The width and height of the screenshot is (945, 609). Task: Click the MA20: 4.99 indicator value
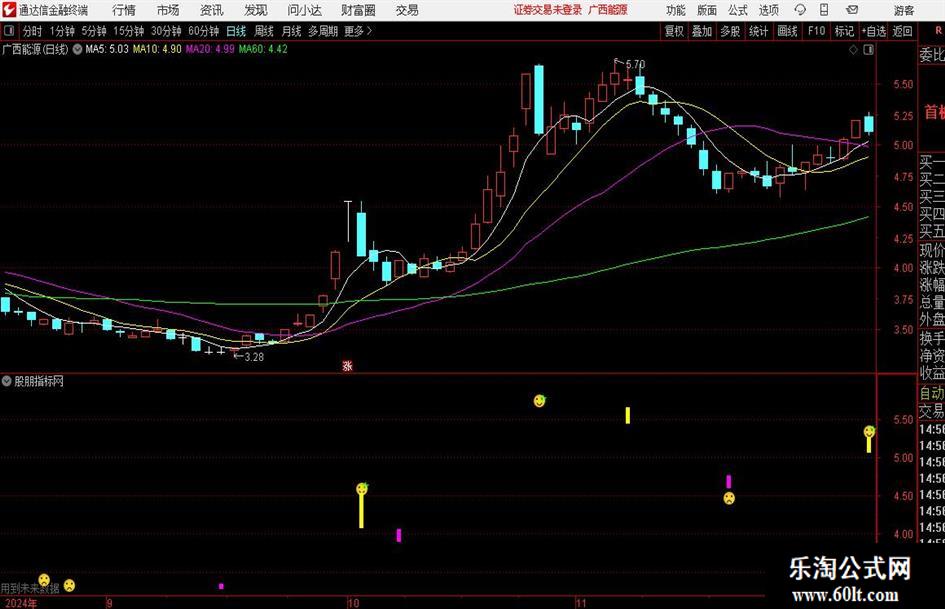210,49
